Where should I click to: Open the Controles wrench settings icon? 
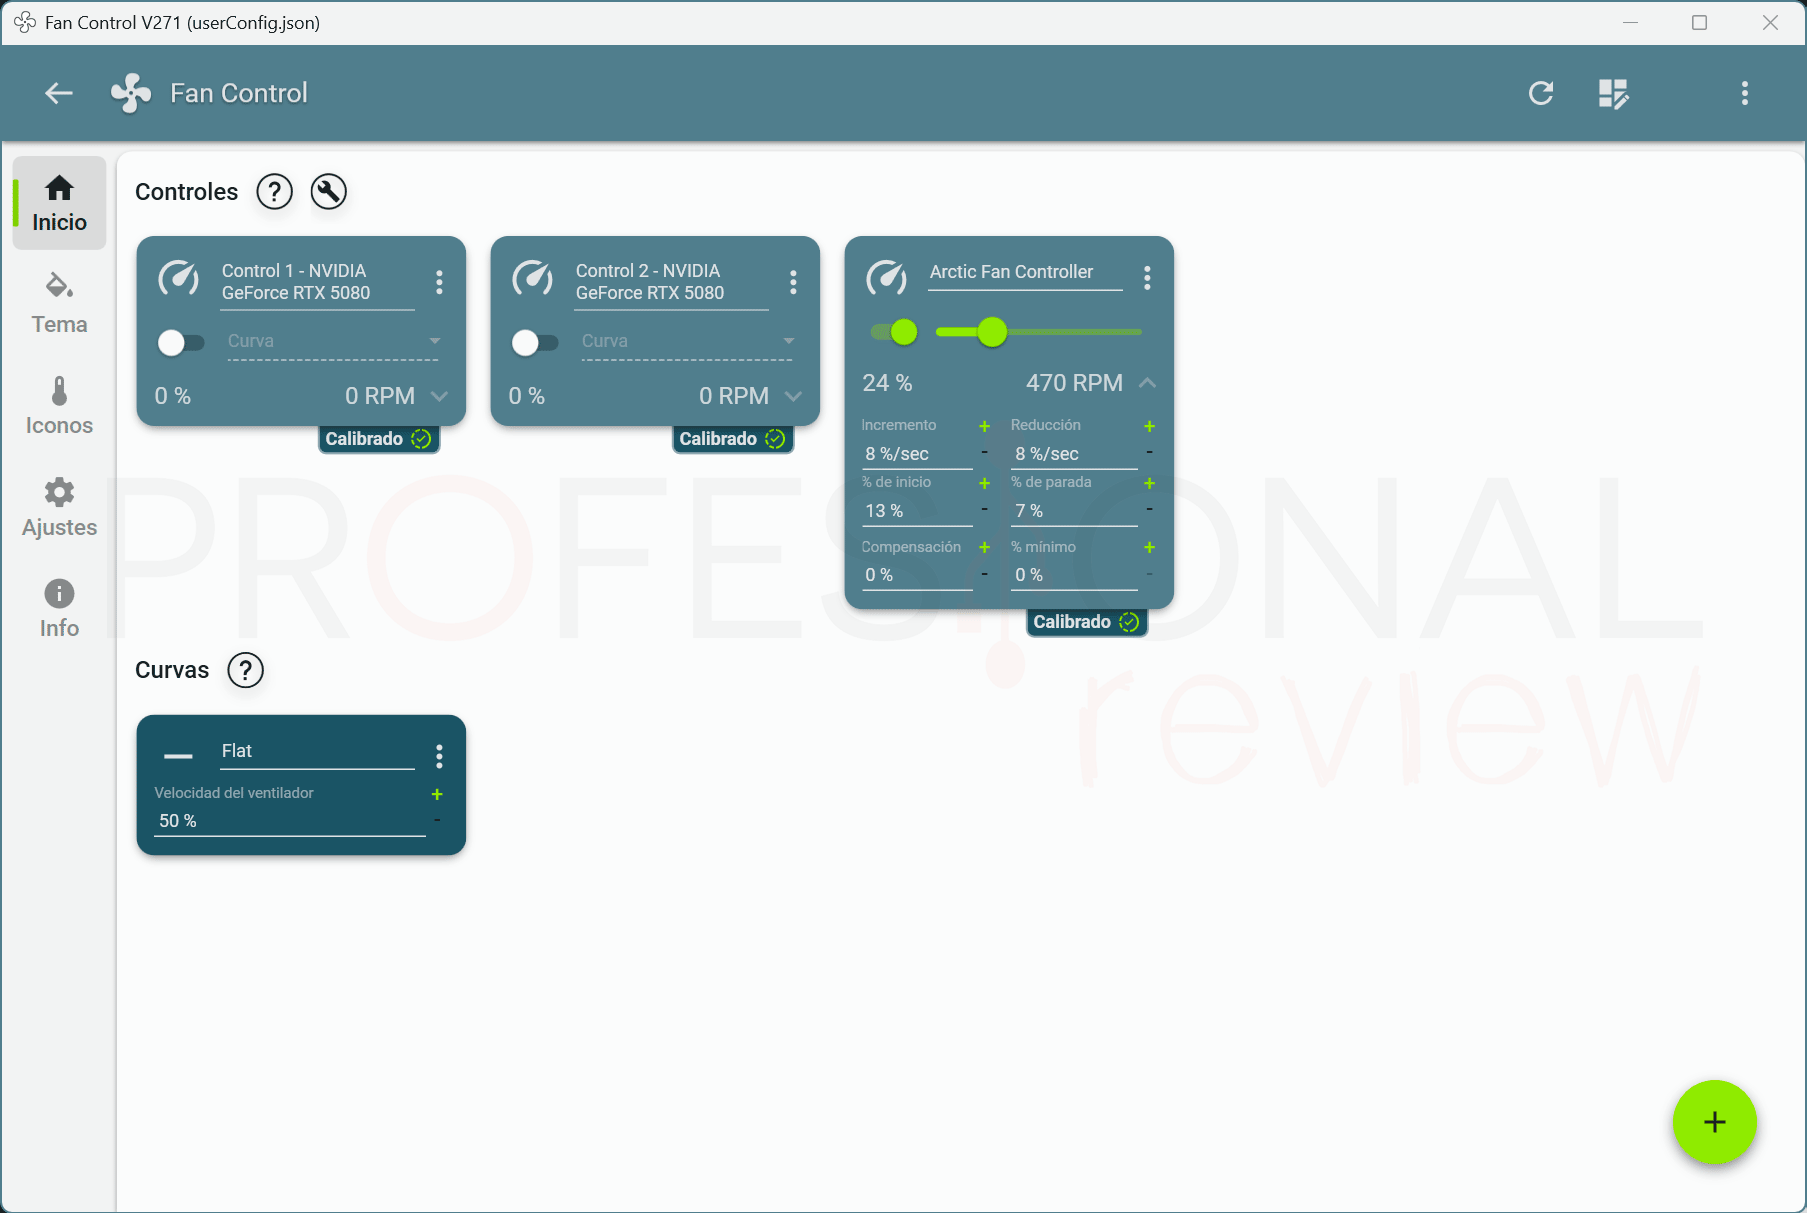pyautogui.click(x=328, y=191)
